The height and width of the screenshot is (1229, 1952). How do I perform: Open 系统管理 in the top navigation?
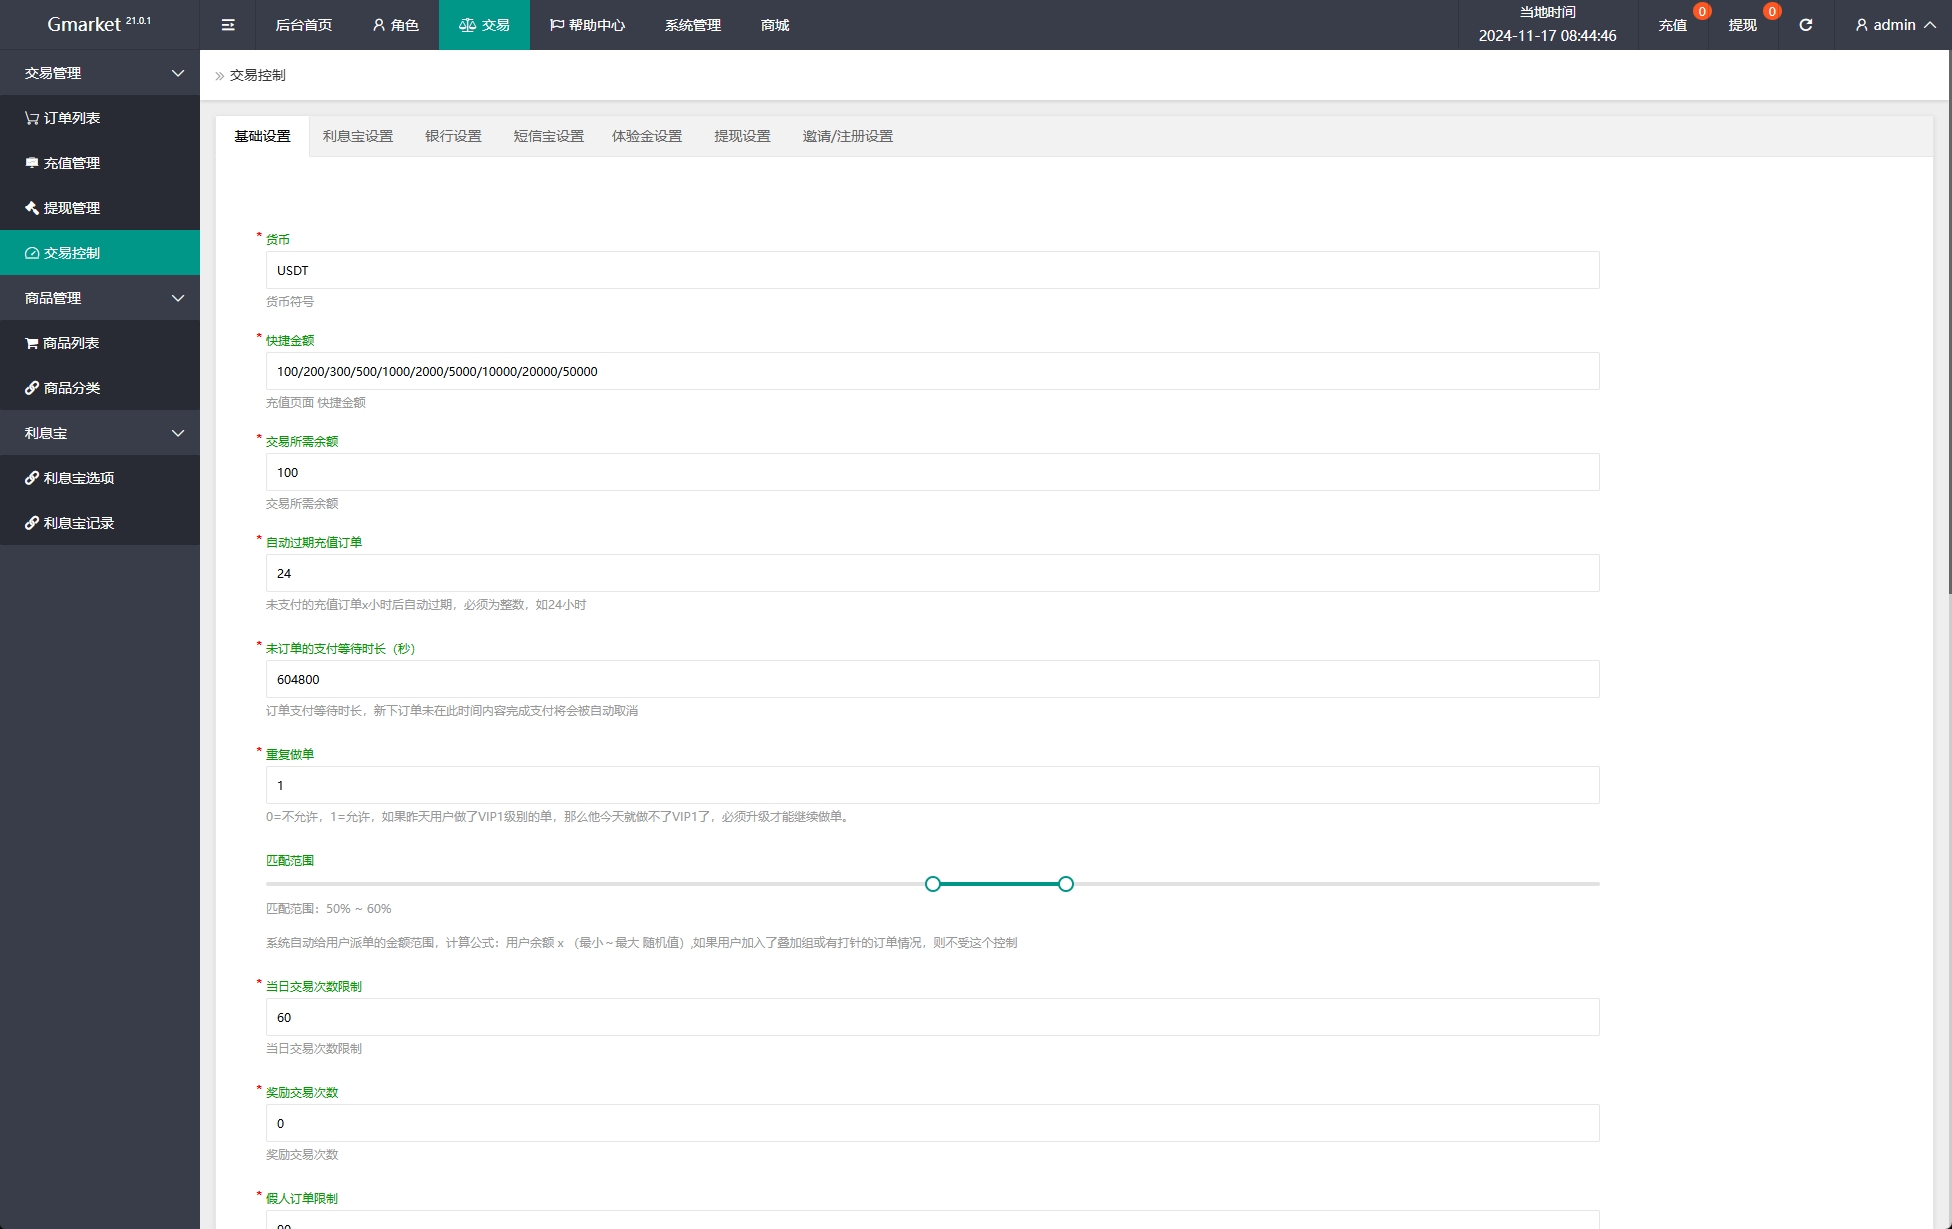pyautogui.click(x=692, y=25)
